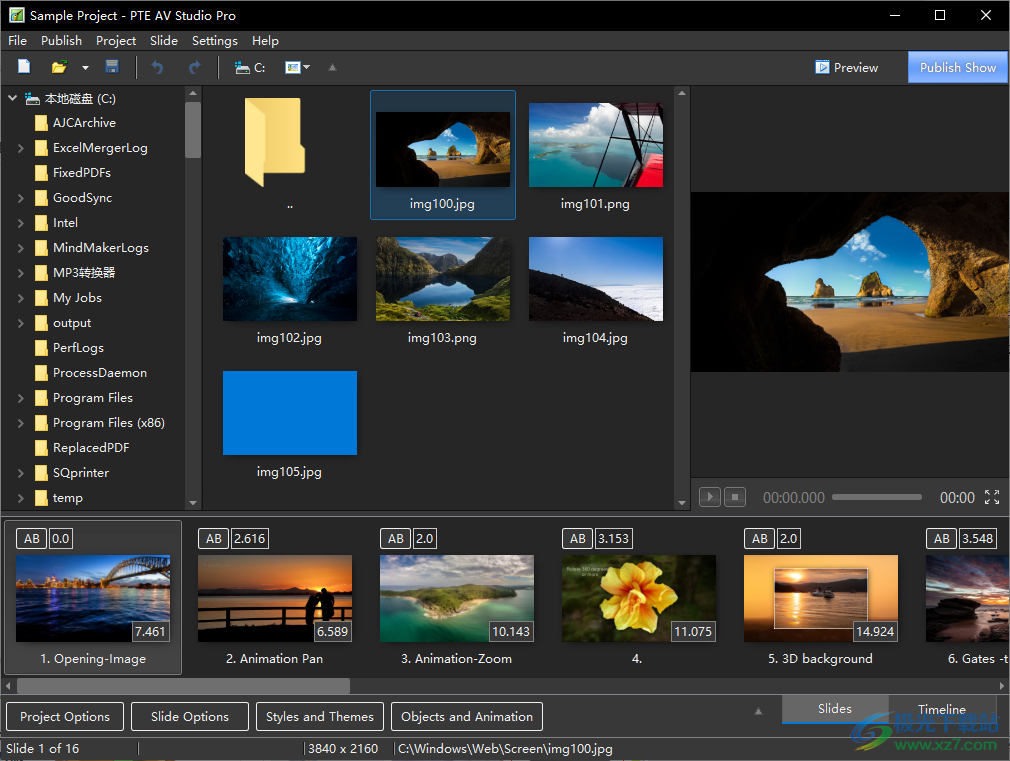This screenshot has width=1010, height=761.
Task: Switch to the Timeline tab
Action: pyautogui.click(x=942, y=709)
